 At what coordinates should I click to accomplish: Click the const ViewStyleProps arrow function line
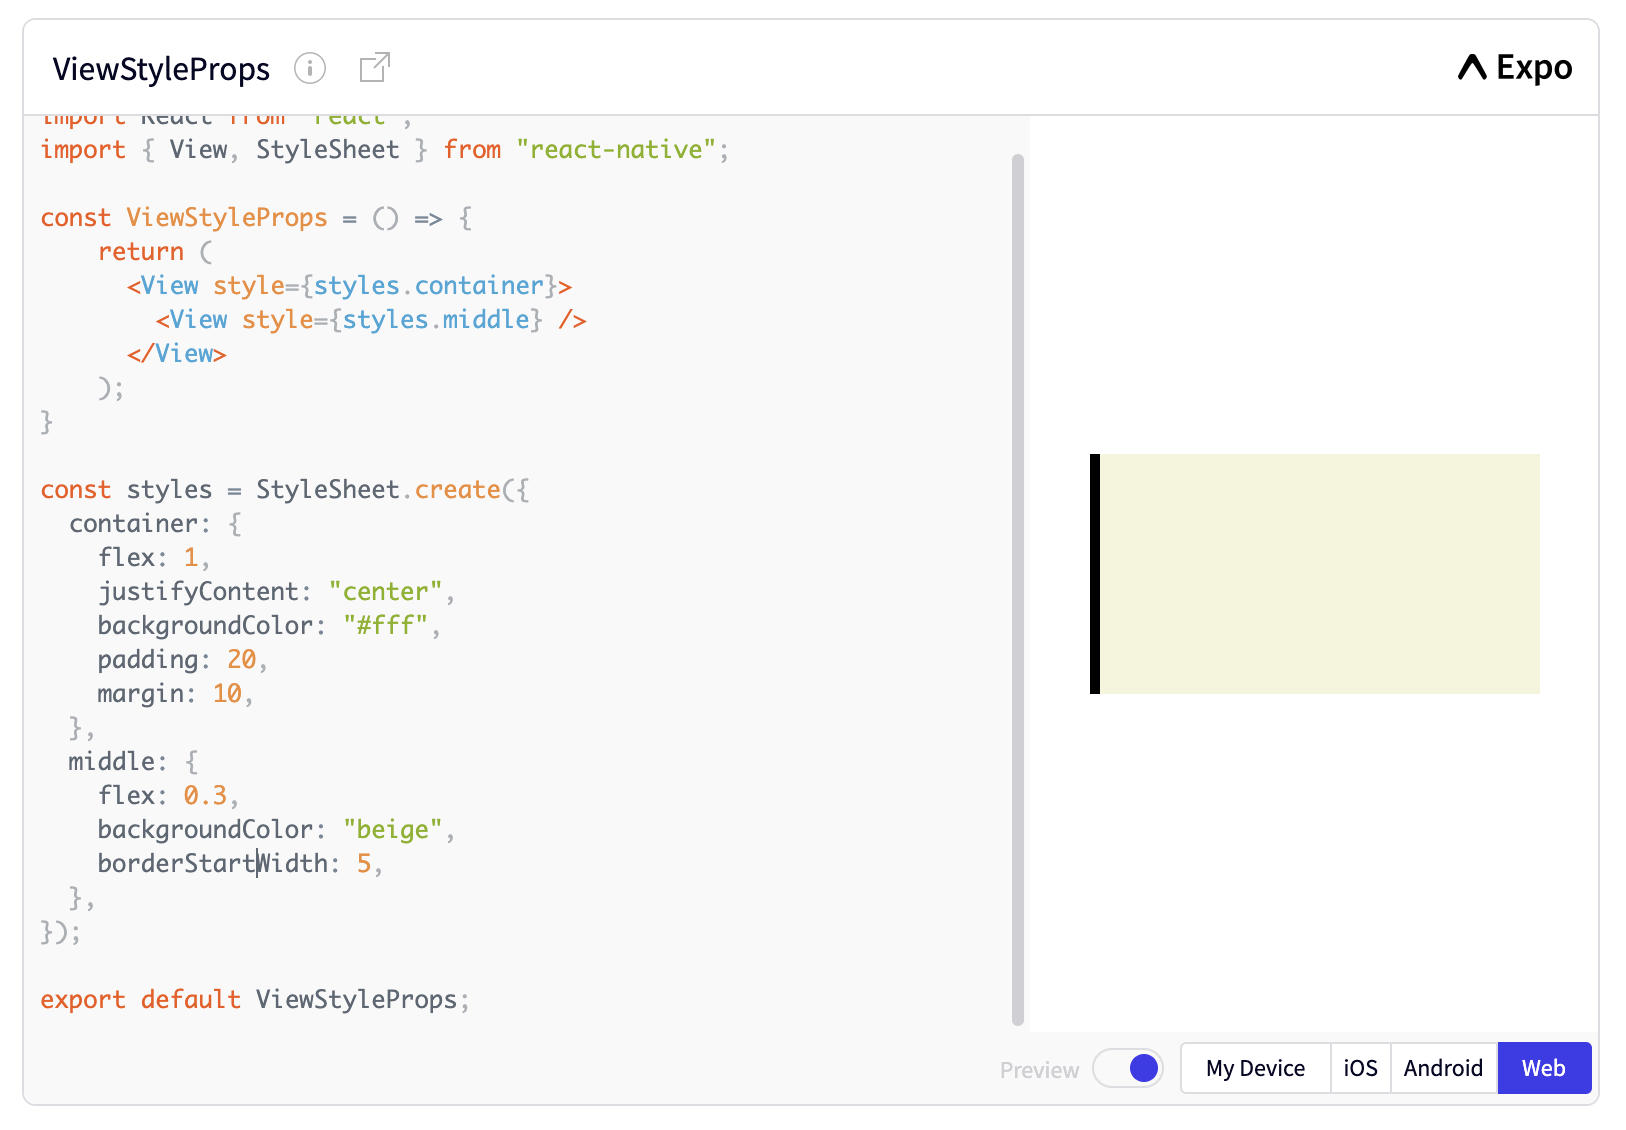coord(256,217)
